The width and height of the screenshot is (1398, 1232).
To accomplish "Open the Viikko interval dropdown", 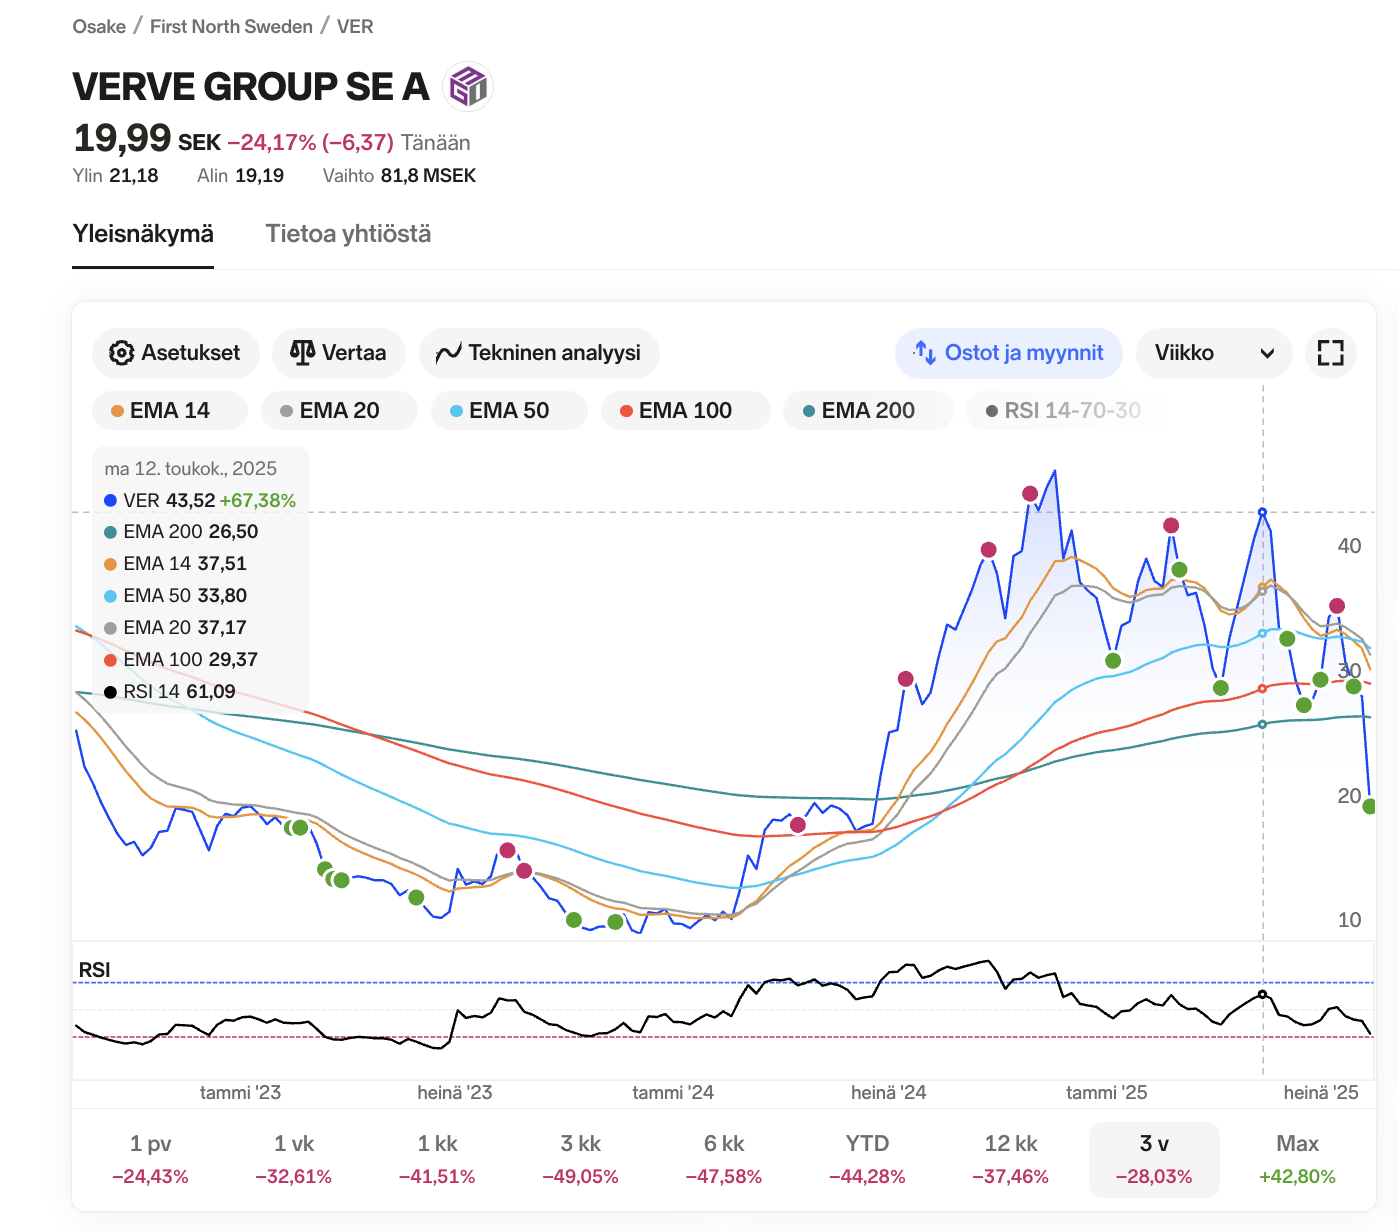I will [x=1213, y=353].
